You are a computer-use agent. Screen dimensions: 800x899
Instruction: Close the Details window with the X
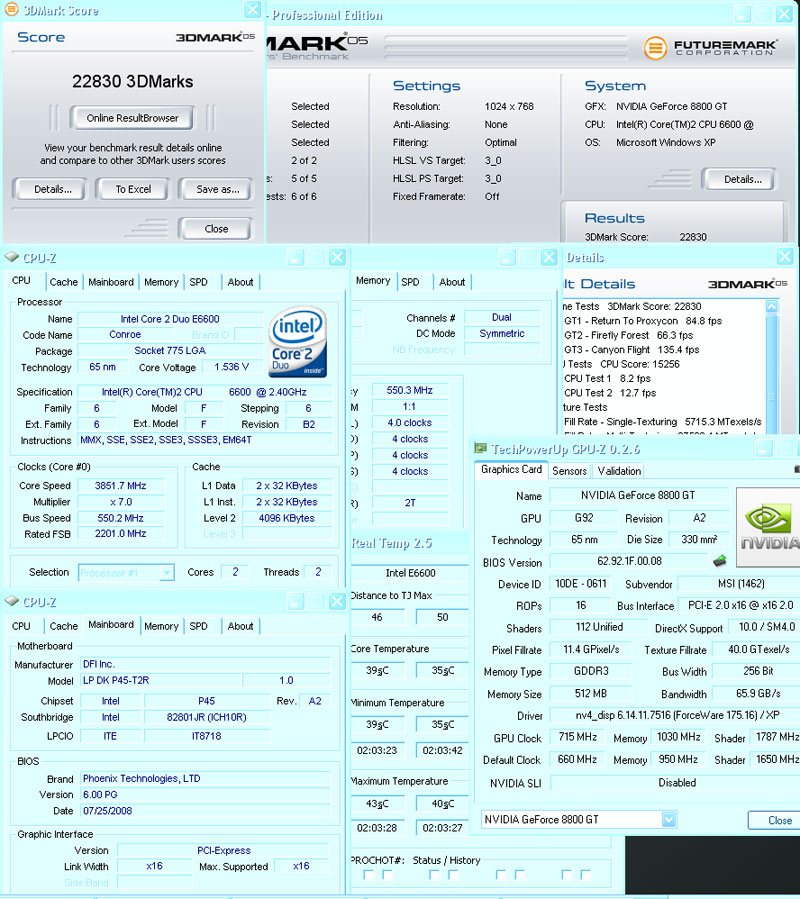click(785, 256)
